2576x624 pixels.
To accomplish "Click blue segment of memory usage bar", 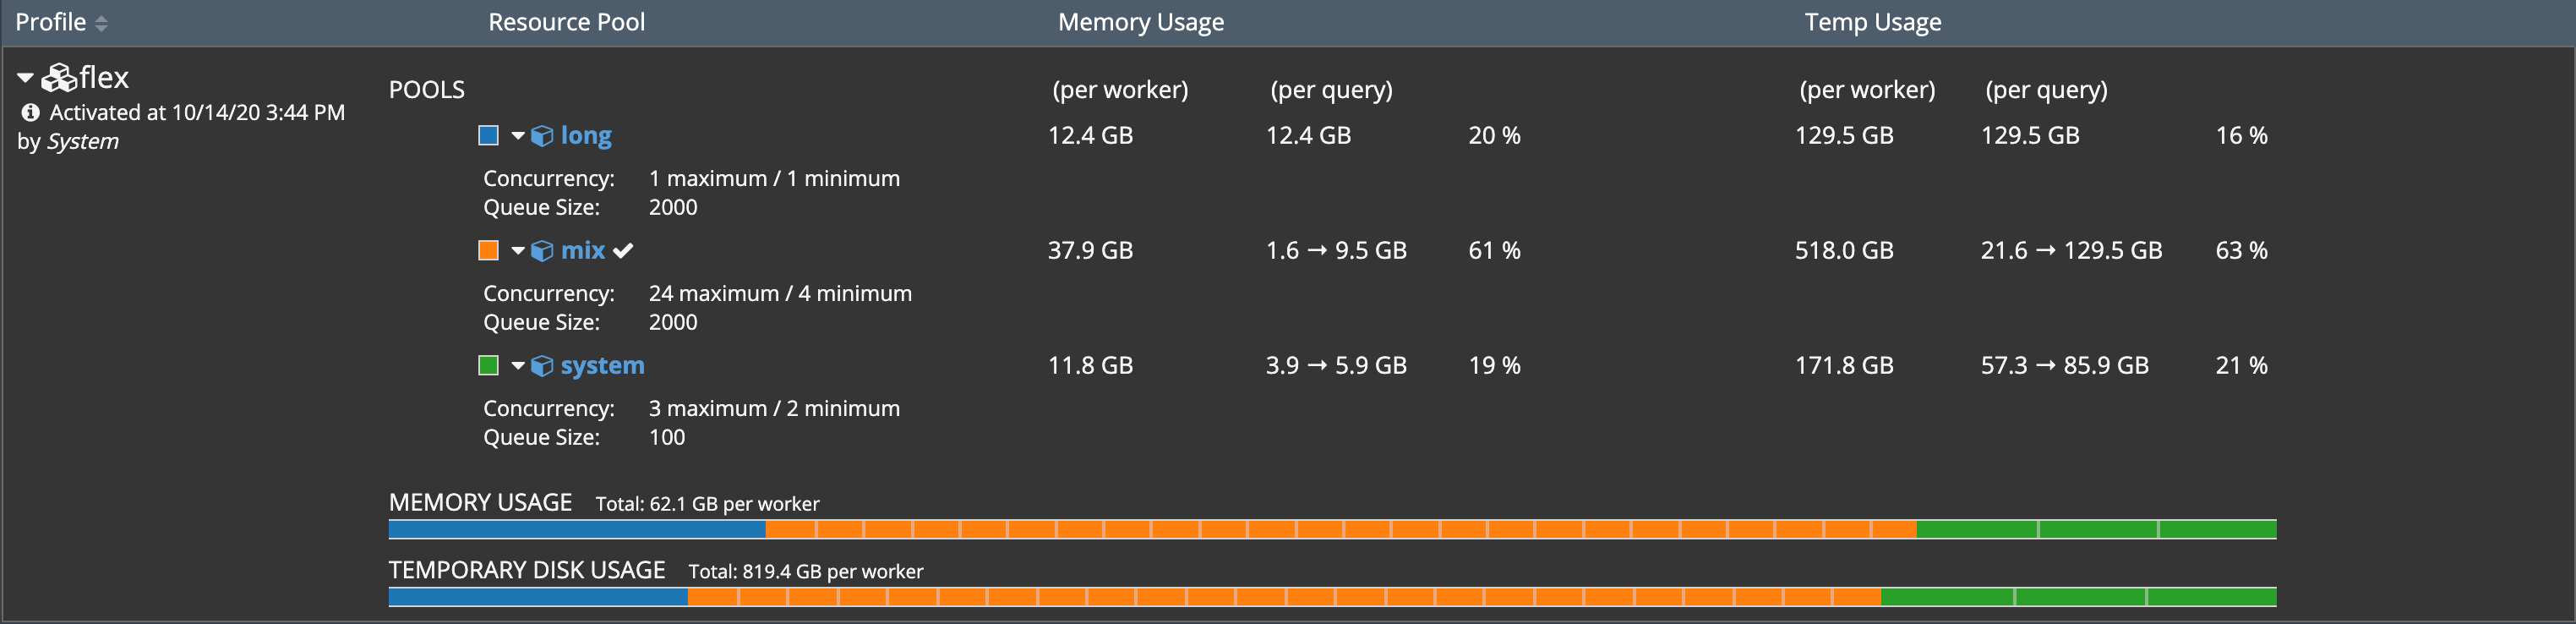I will (x=576, y=529).
